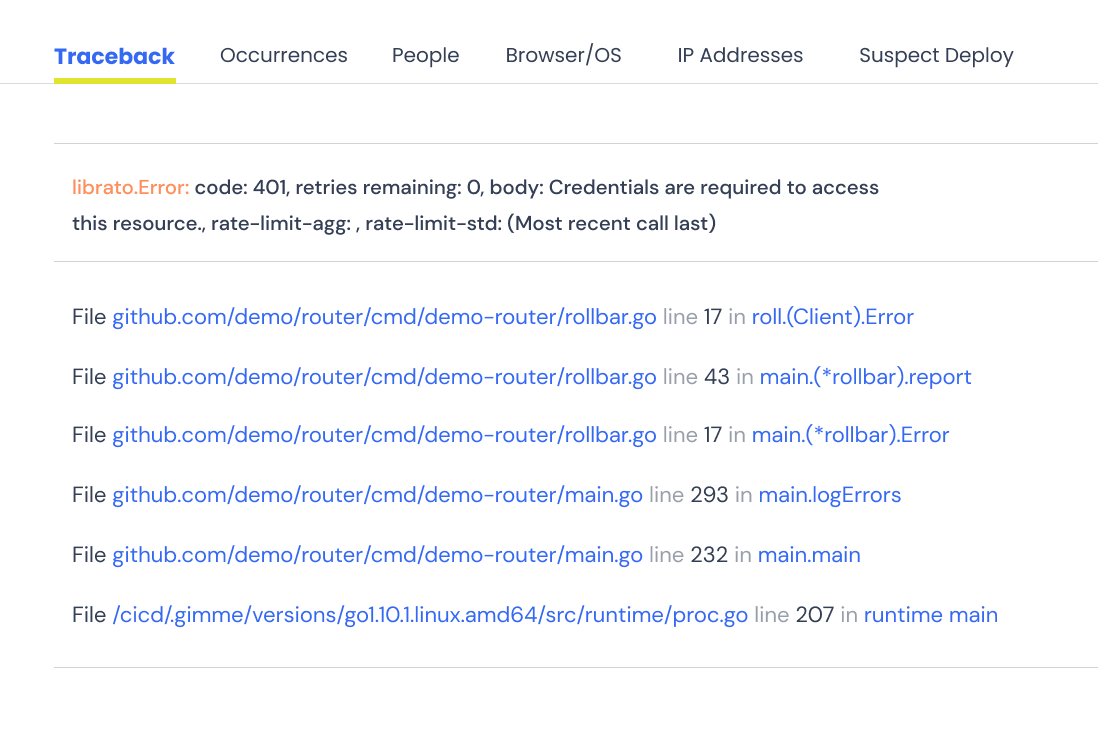Switch to the IP Addresses tab
Viewport: 1098px width, 732px height.
coord(739,55)
